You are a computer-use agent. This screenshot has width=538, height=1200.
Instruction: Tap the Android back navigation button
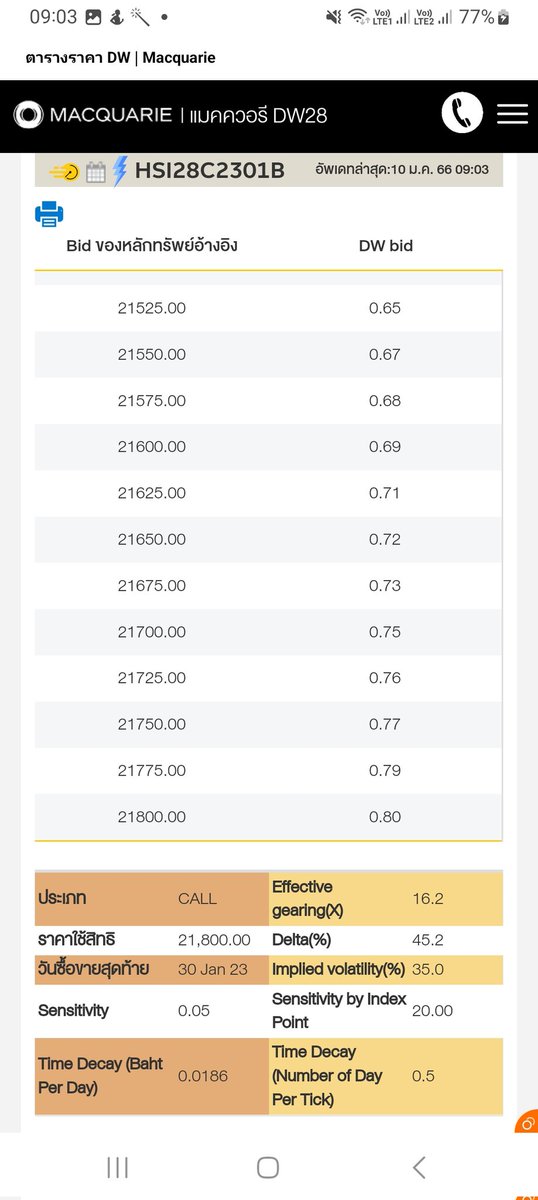[419, 1166]
